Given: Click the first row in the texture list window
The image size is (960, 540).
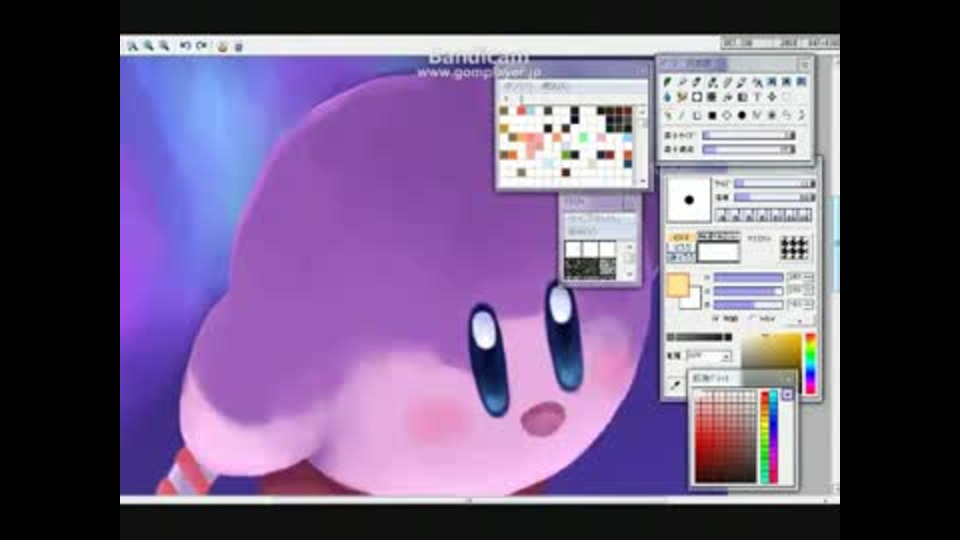Looking at the screenshot, I should (599, 219).
